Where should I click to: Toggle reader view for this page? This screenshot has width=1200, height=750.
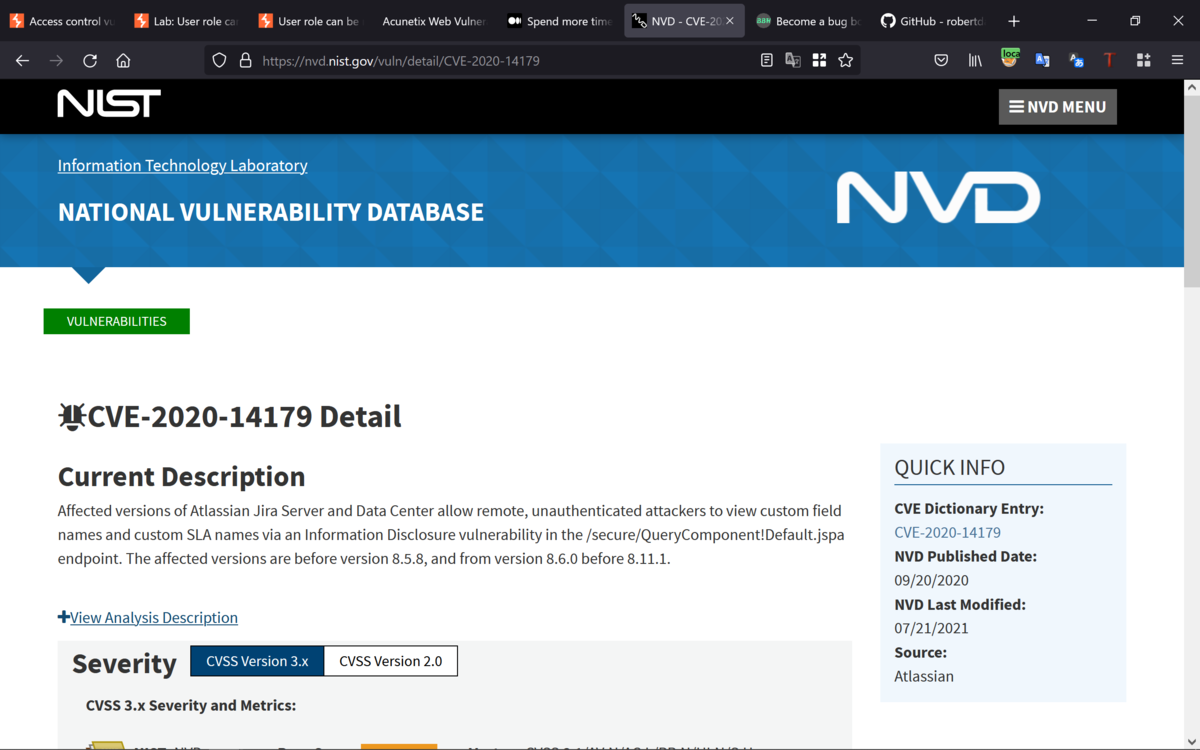(x=767, y=61)
